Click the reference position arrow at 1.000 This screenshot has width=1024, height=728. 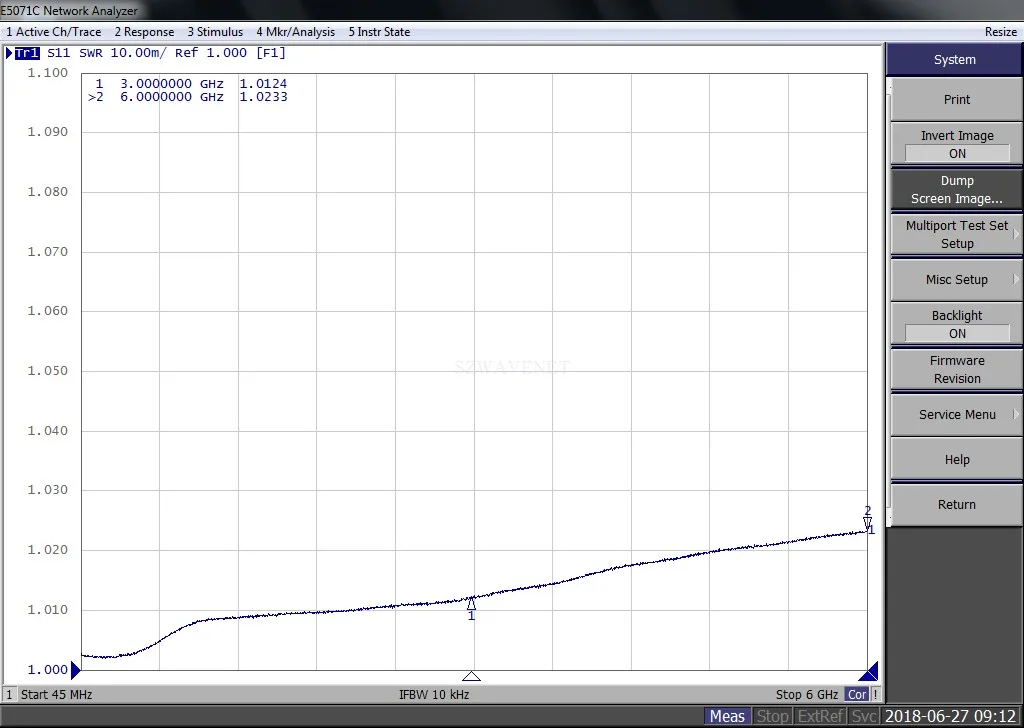[x=75, y=669]
